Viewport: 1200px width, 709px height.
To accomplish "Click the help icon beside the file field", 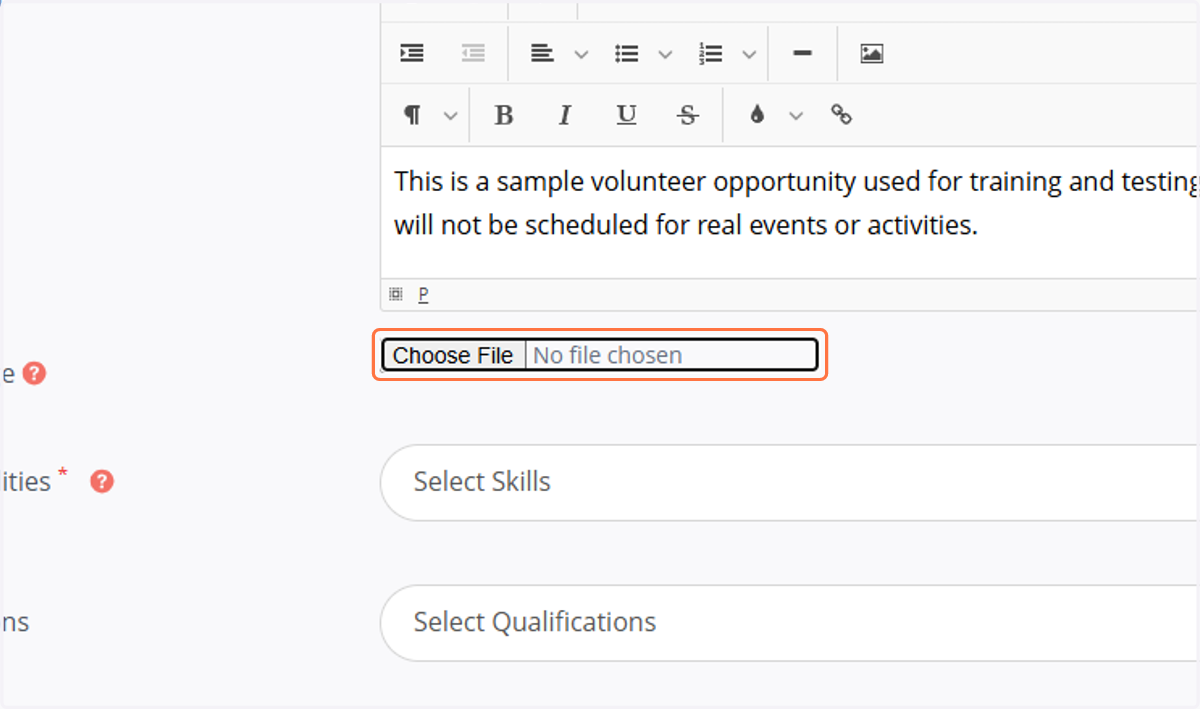I will coord(35,374).
